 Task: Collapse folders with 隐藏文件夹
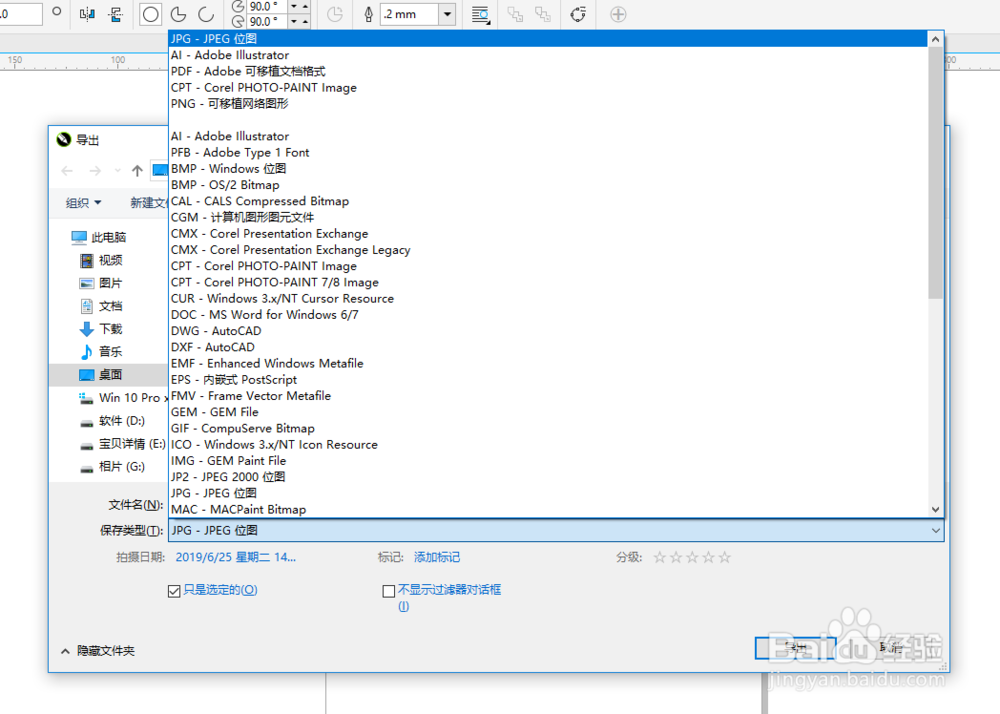pyautogui.click(x=98, y=651)
